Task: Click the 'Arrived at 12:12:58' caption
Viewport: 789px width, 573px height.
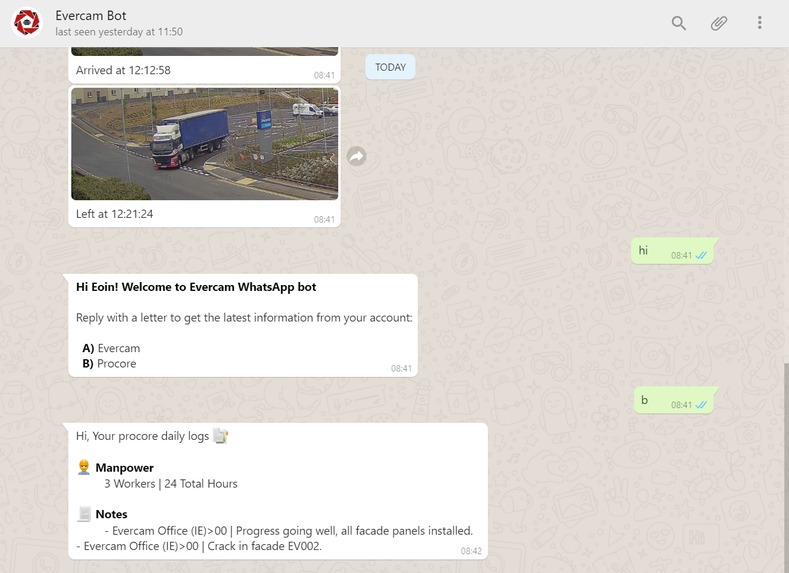Action: tap(123, 70)
